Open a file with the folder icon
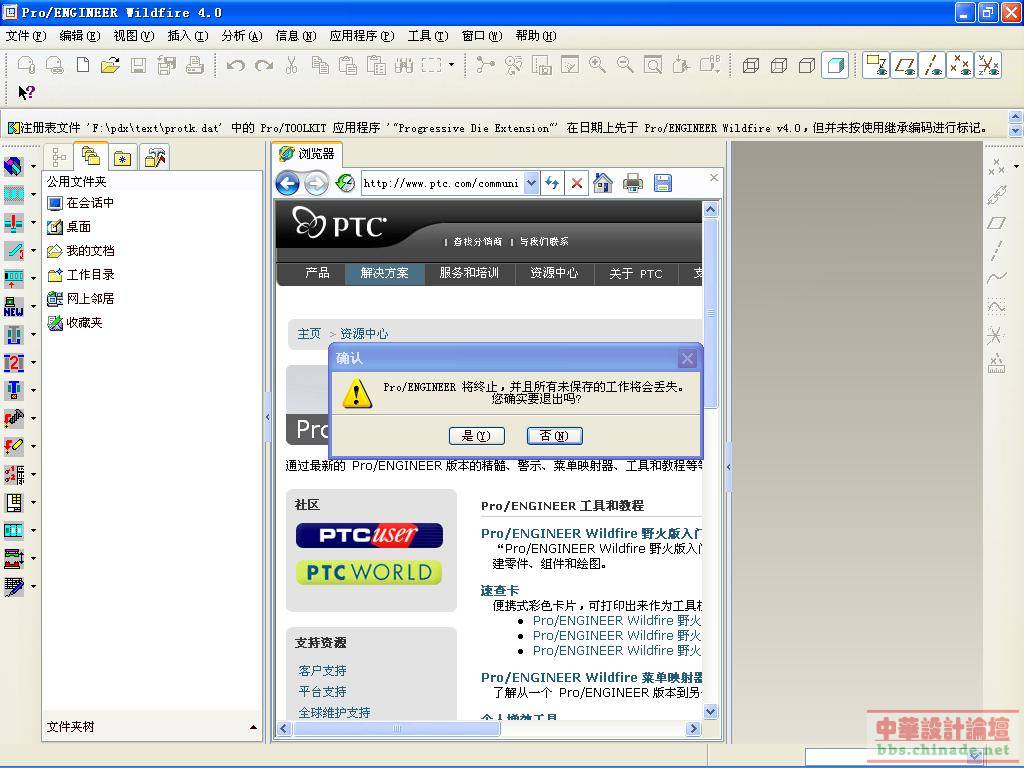Viewport: 1024px width, 768px height. 110,65
